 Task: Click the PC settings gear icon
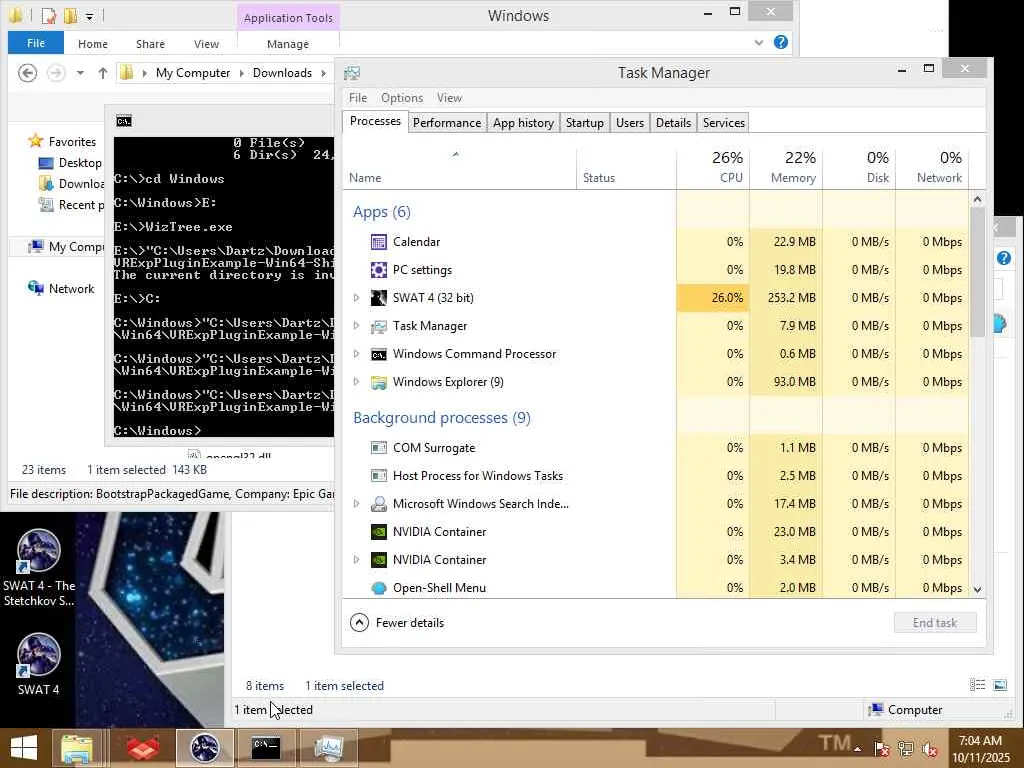click(x=378, y=270)
